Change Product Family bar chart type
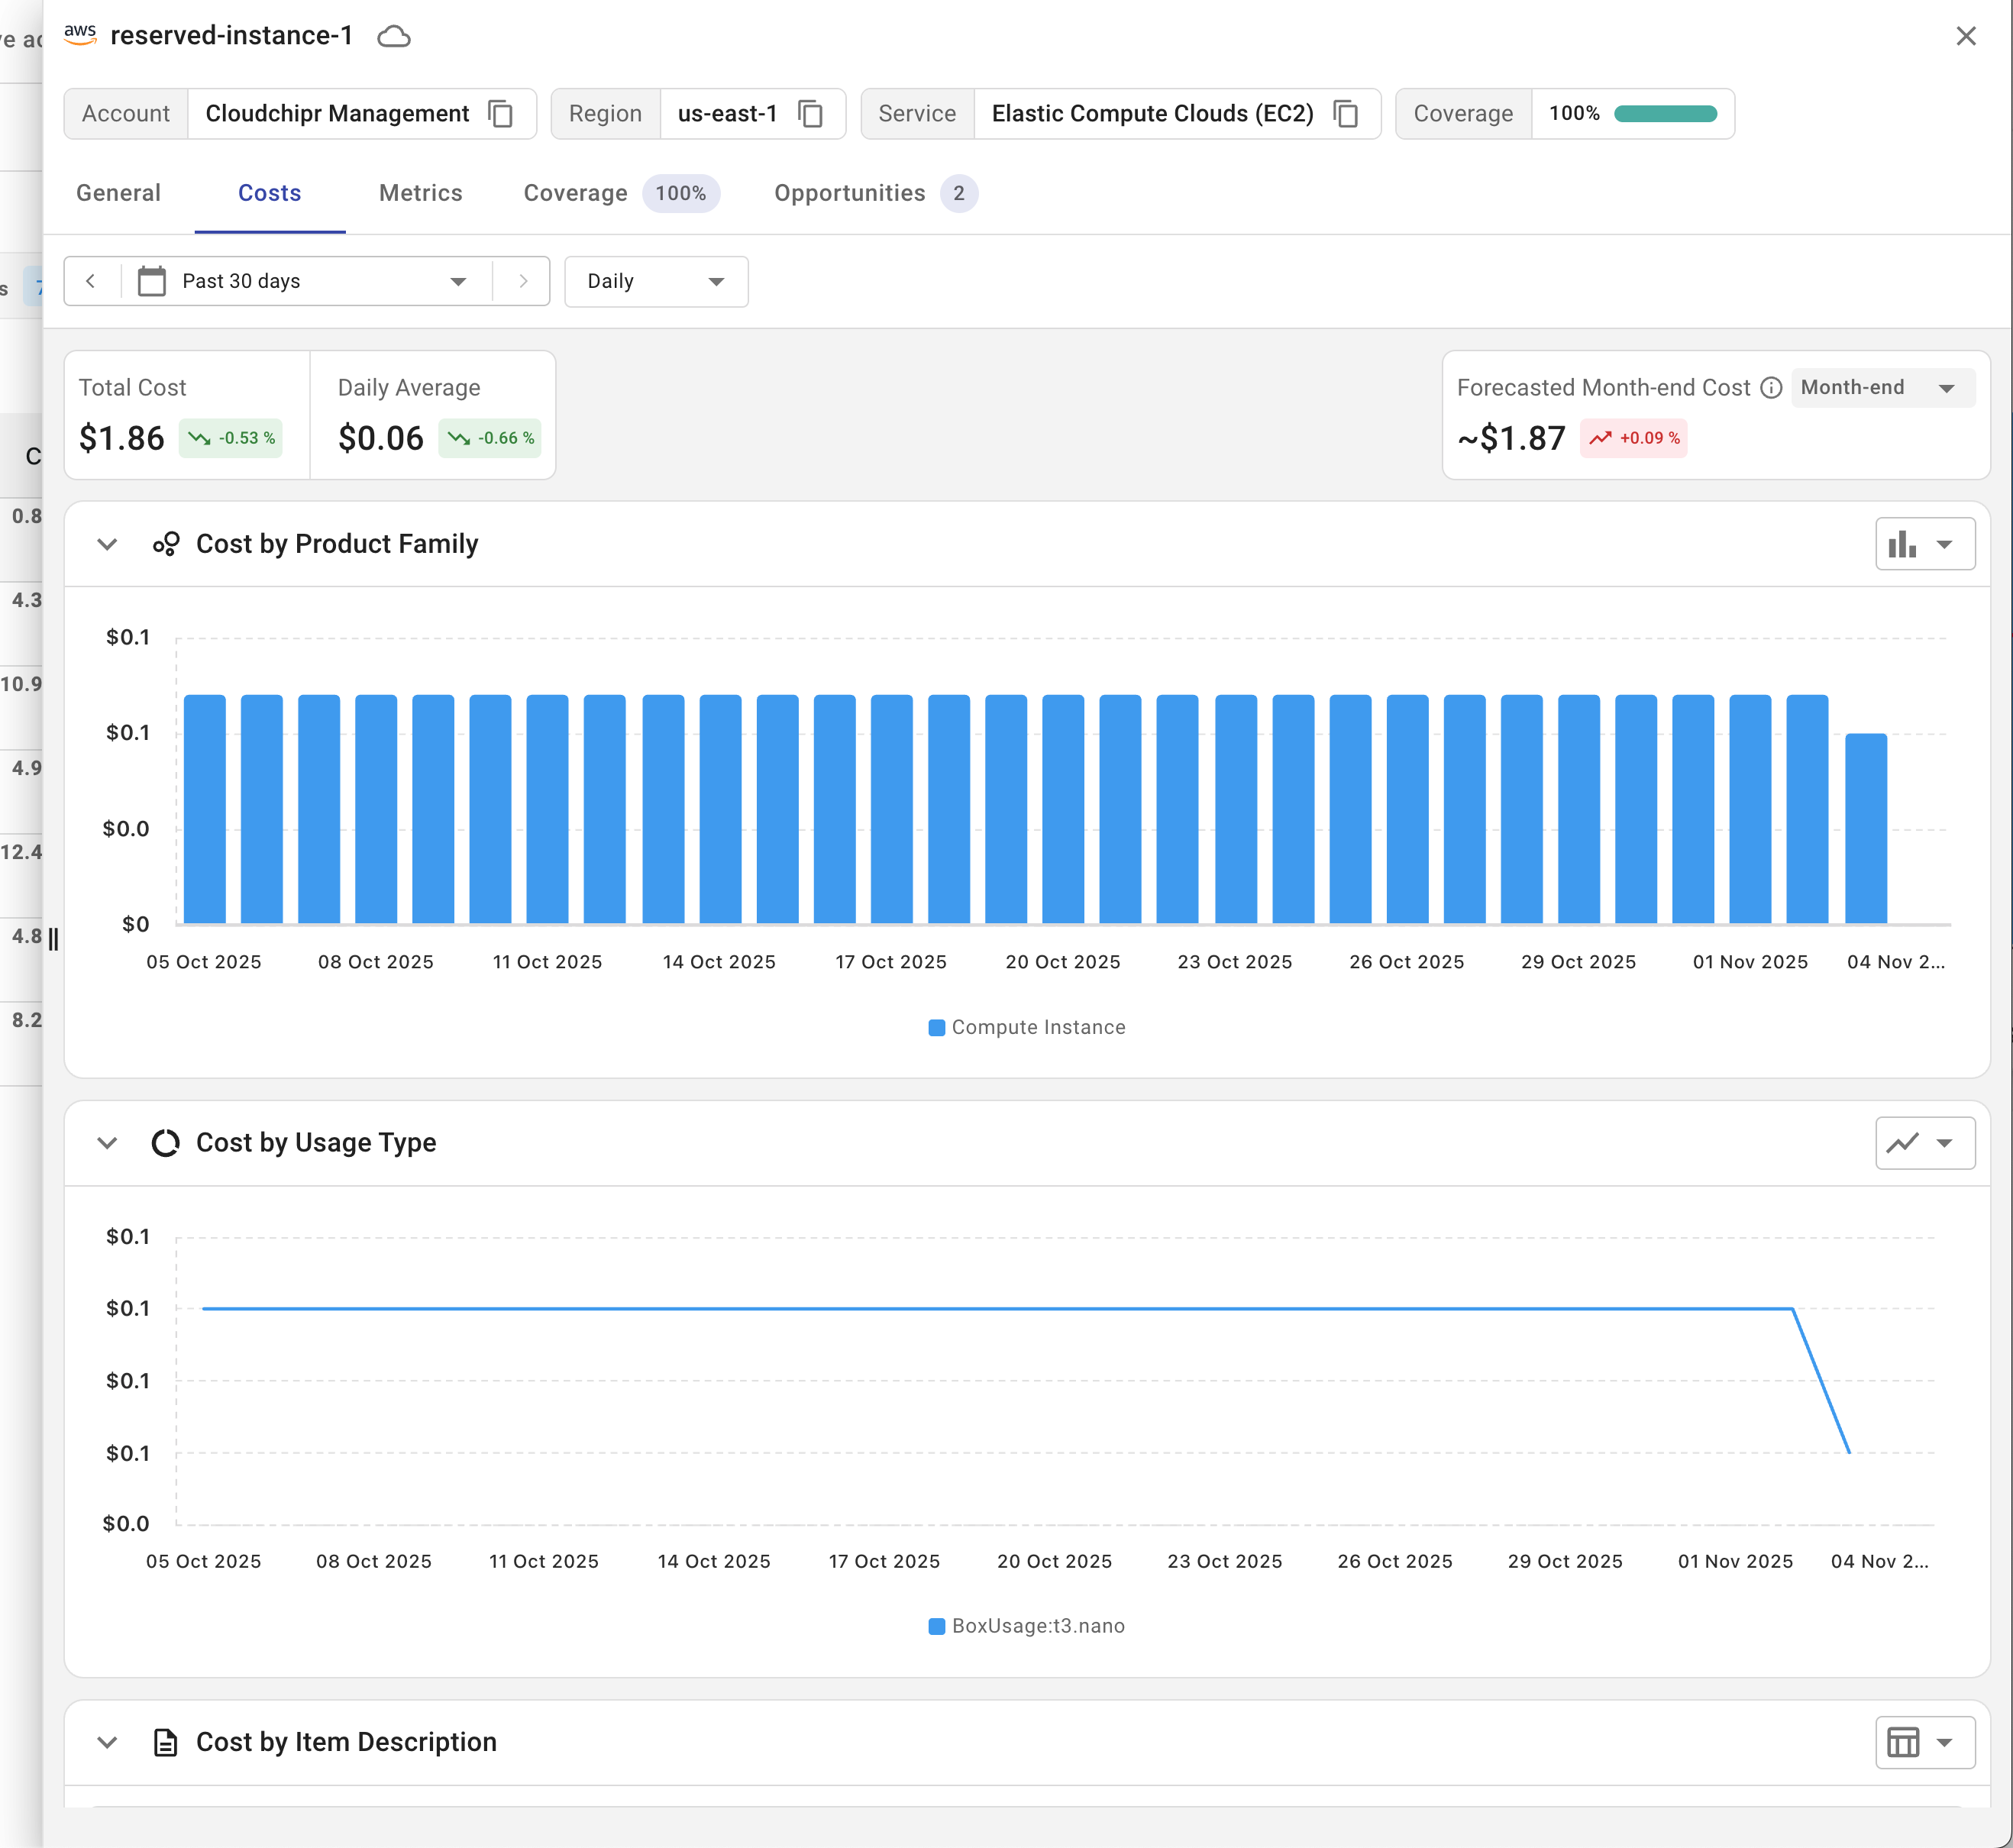Image resolution: width=2013 pixels, height=1848 pixels. click(x=1924, y=545)
